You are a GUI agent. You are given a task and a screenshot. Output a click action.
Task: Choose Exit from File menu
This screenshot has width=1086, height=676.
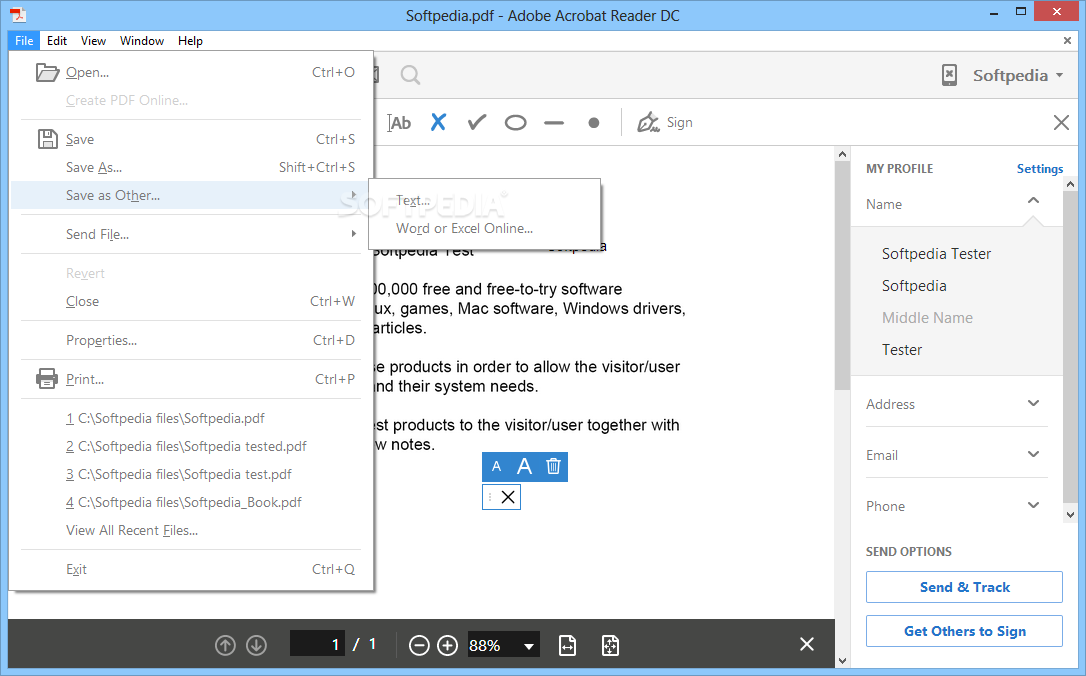click(x=192, y=569)
